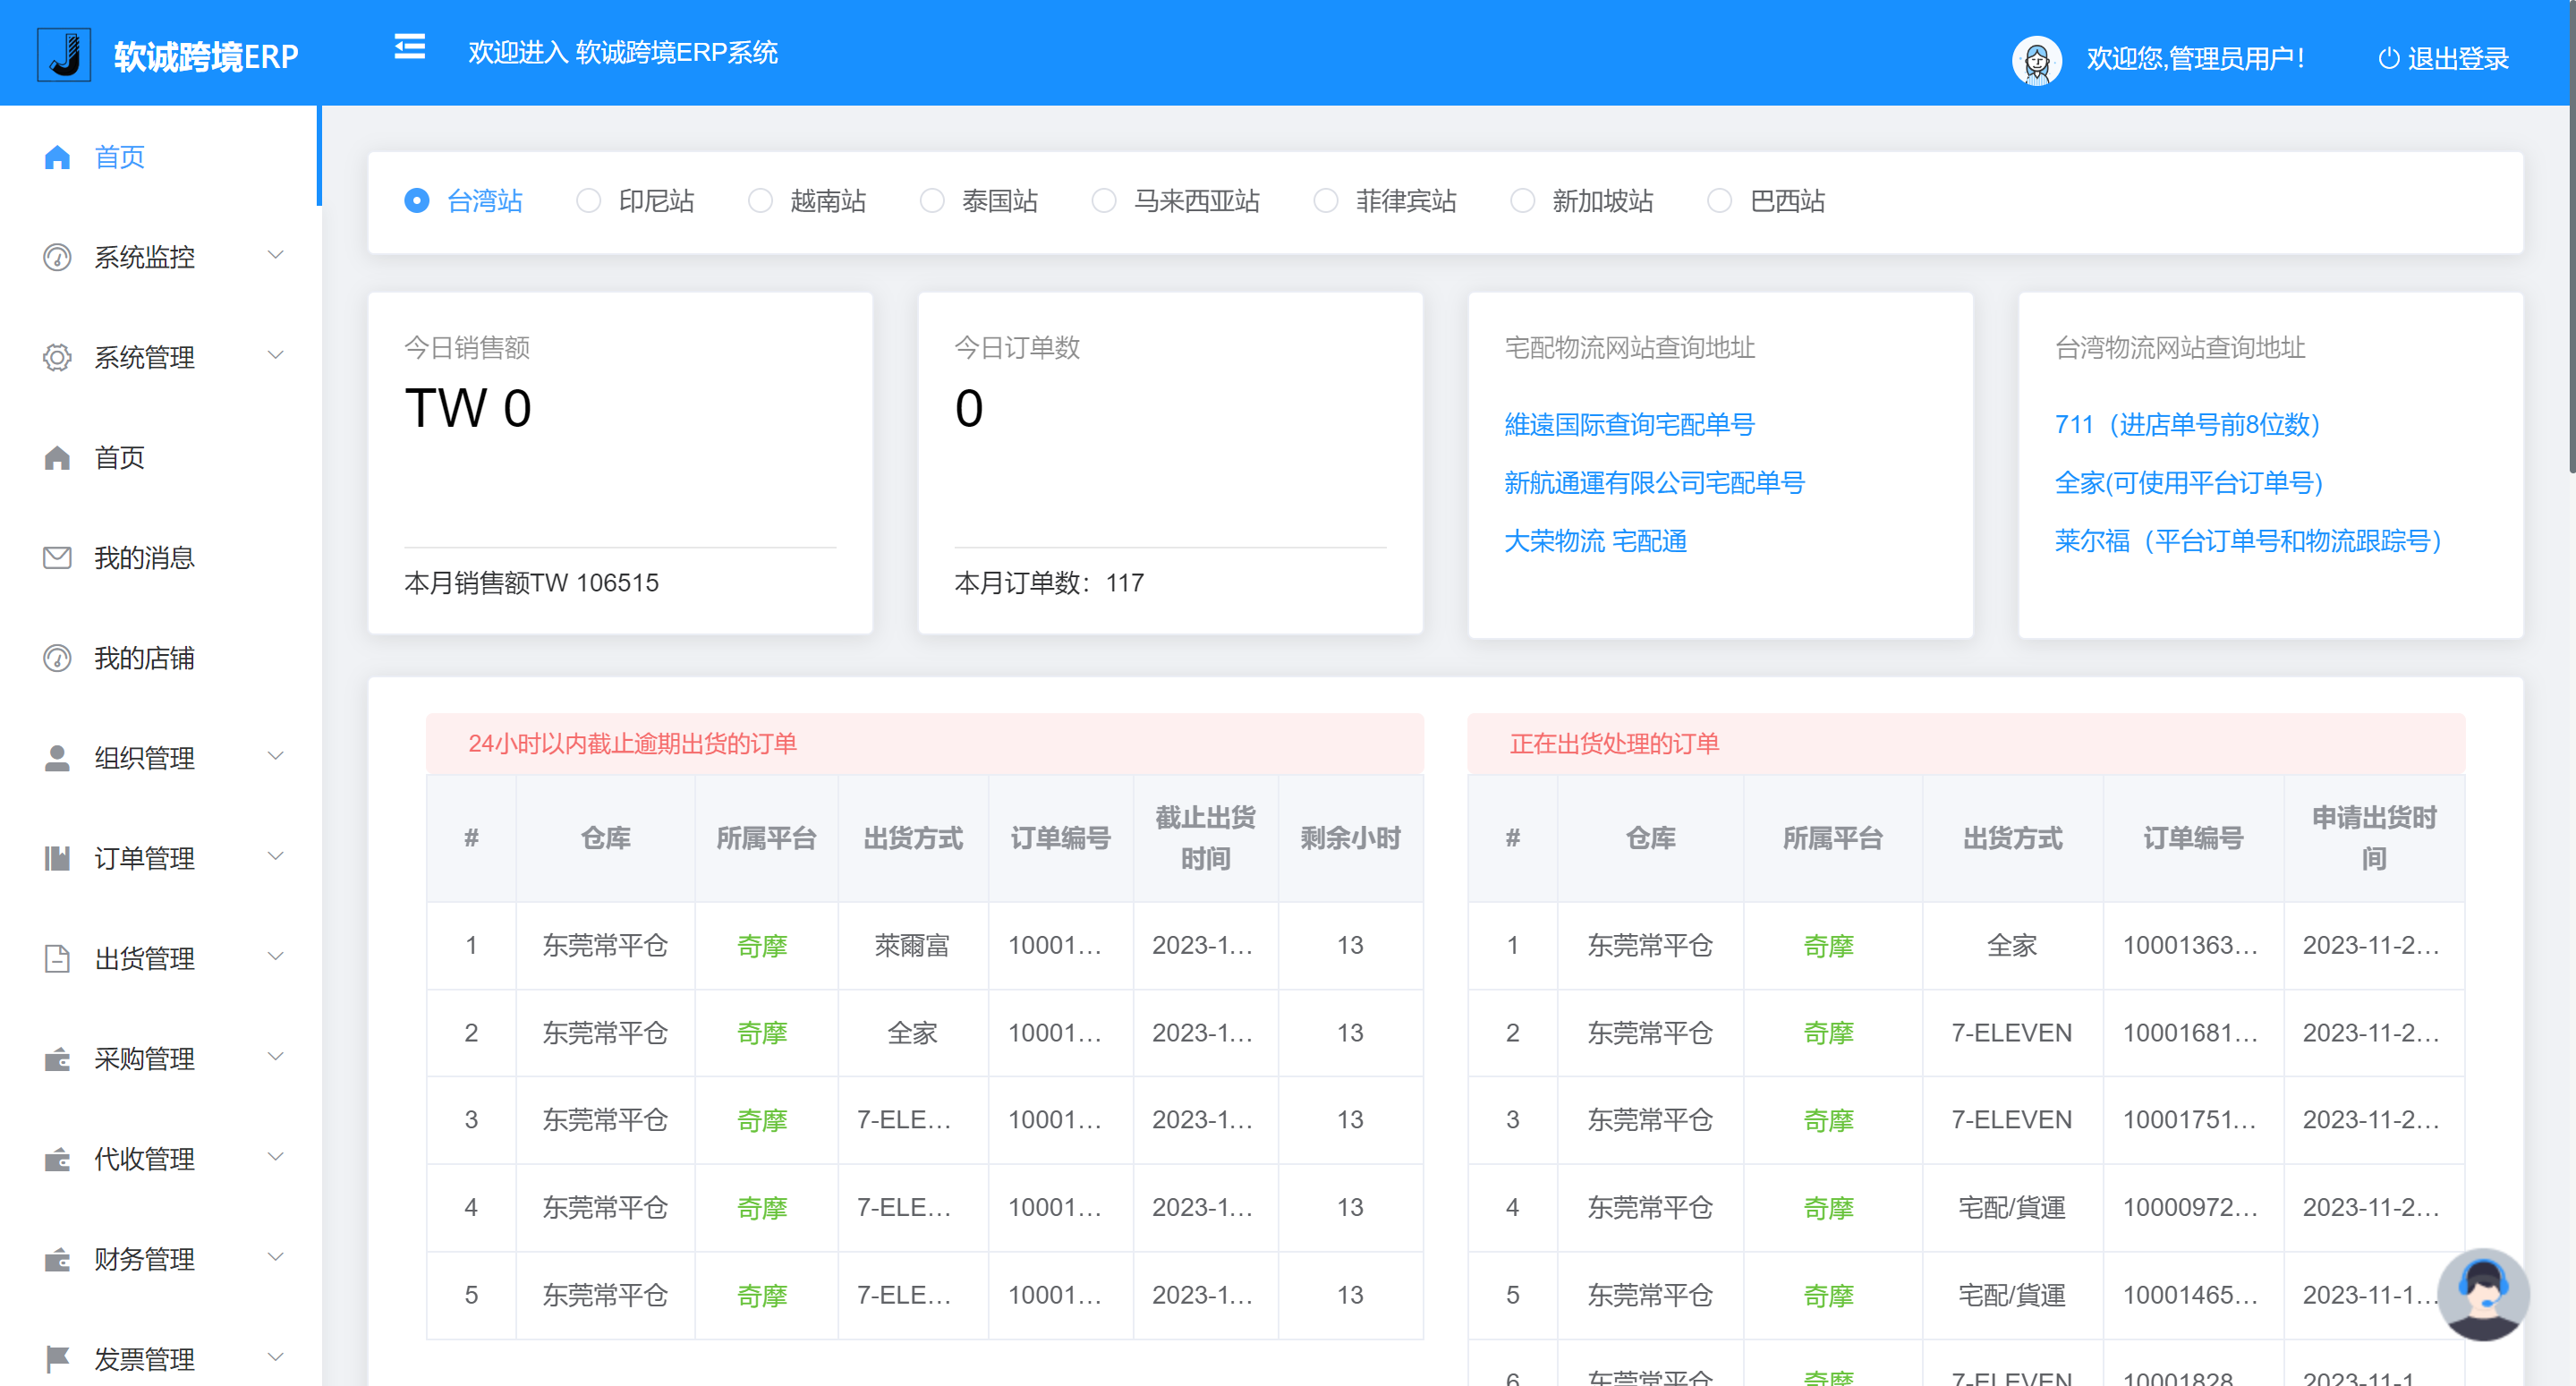Image resolution: width=2576 pixels, height=1386 pixels.
Task: Click 本月销售额TW 106515 text
Action: [x=531, y=582]
